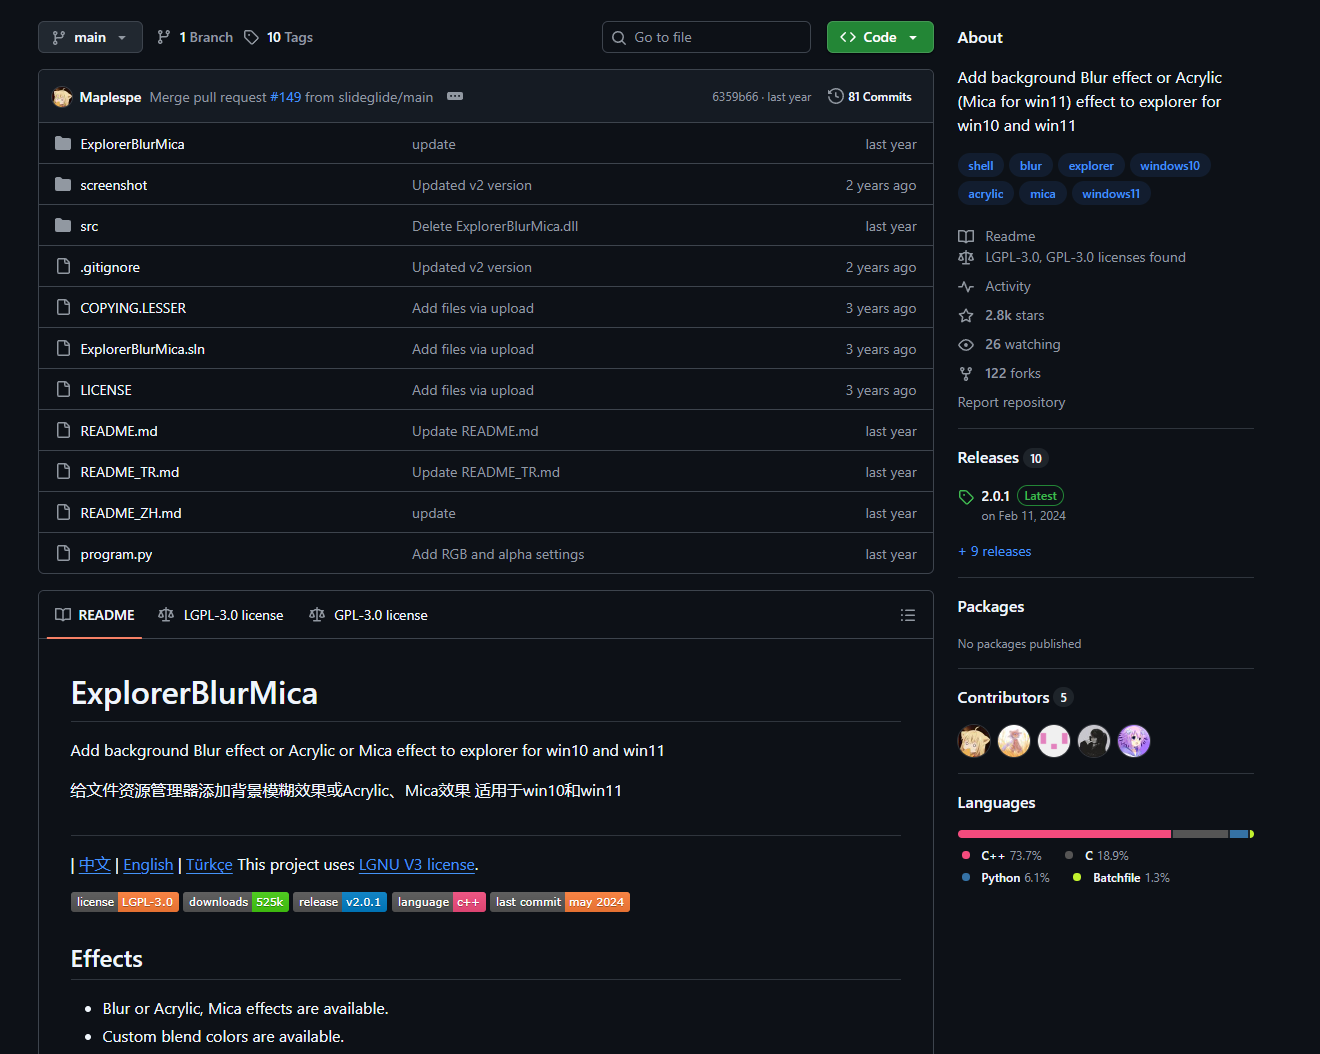Open the 中文 README link

click(95, 864)
